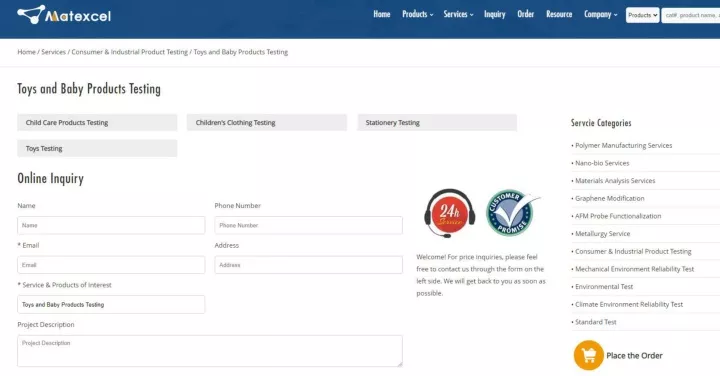
Task: Click the Matexcel logo
Action: click(x=64, y=15)
